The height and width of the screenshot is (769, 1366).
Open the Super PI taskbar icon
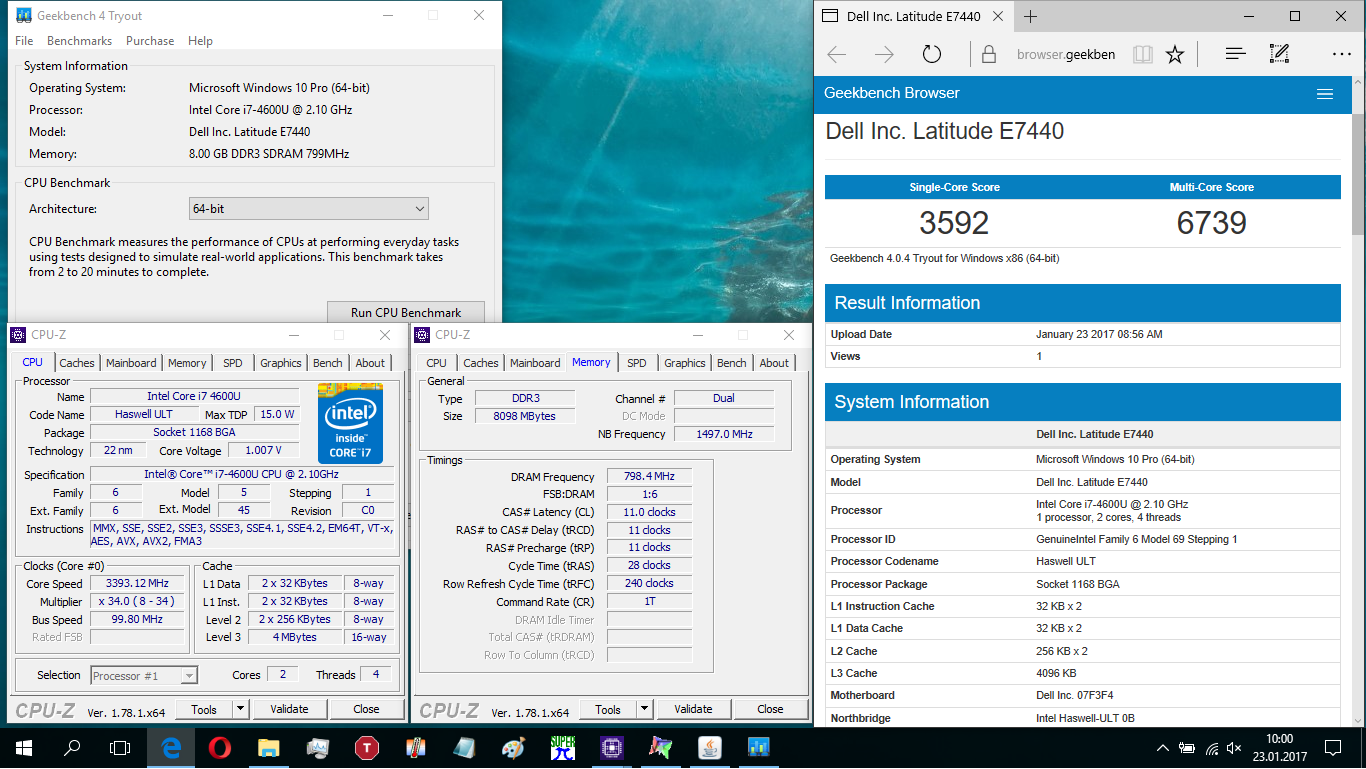[563, 747]
